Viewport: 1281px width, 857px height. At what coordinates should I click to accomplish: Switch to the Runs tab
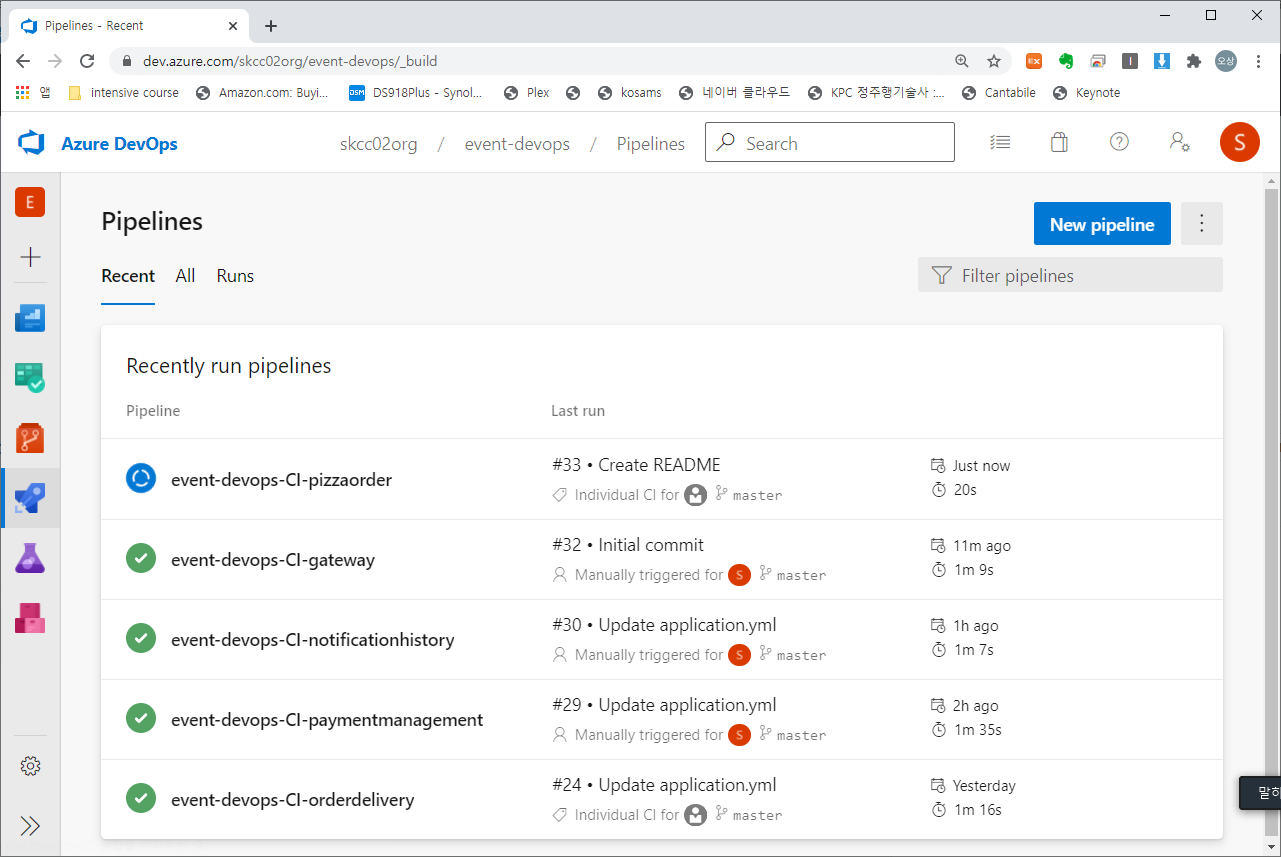tap(235, 276)
